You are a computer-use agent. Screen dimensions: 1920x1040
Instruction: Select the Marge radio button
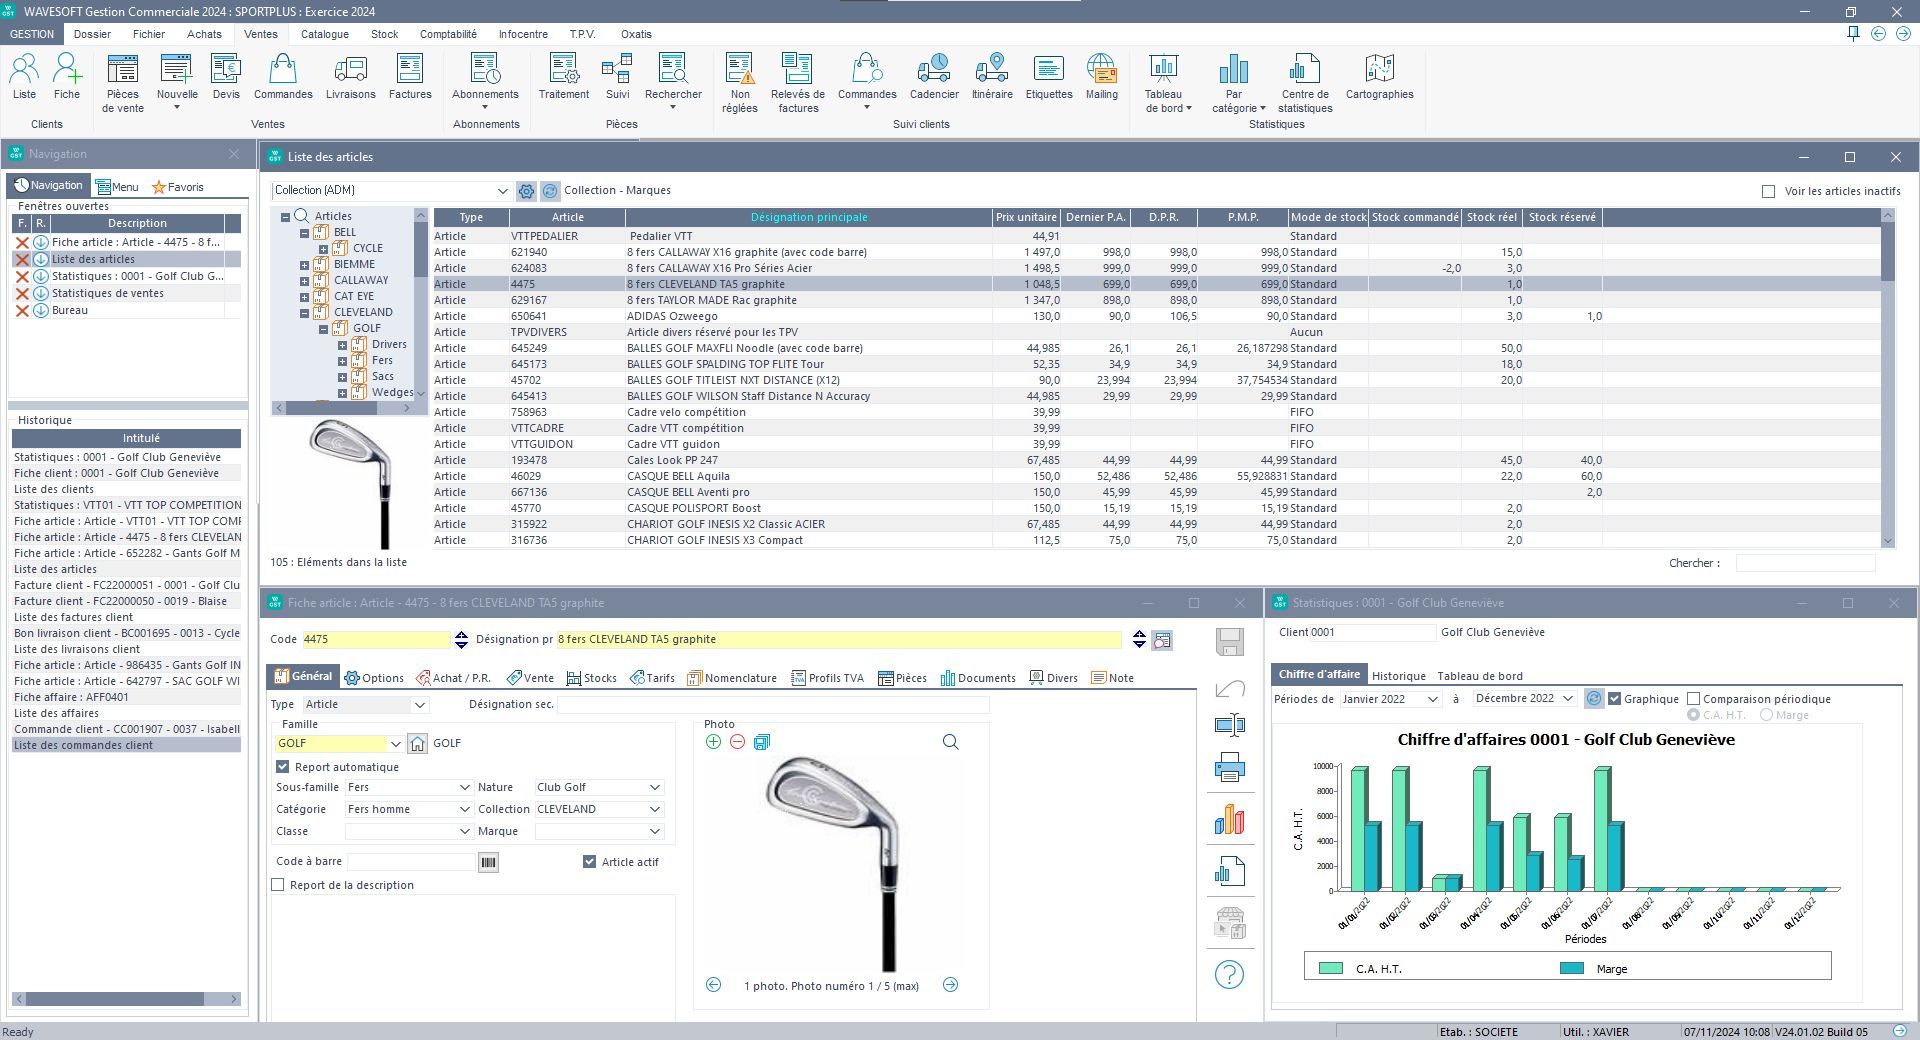tap(1766, 715)
